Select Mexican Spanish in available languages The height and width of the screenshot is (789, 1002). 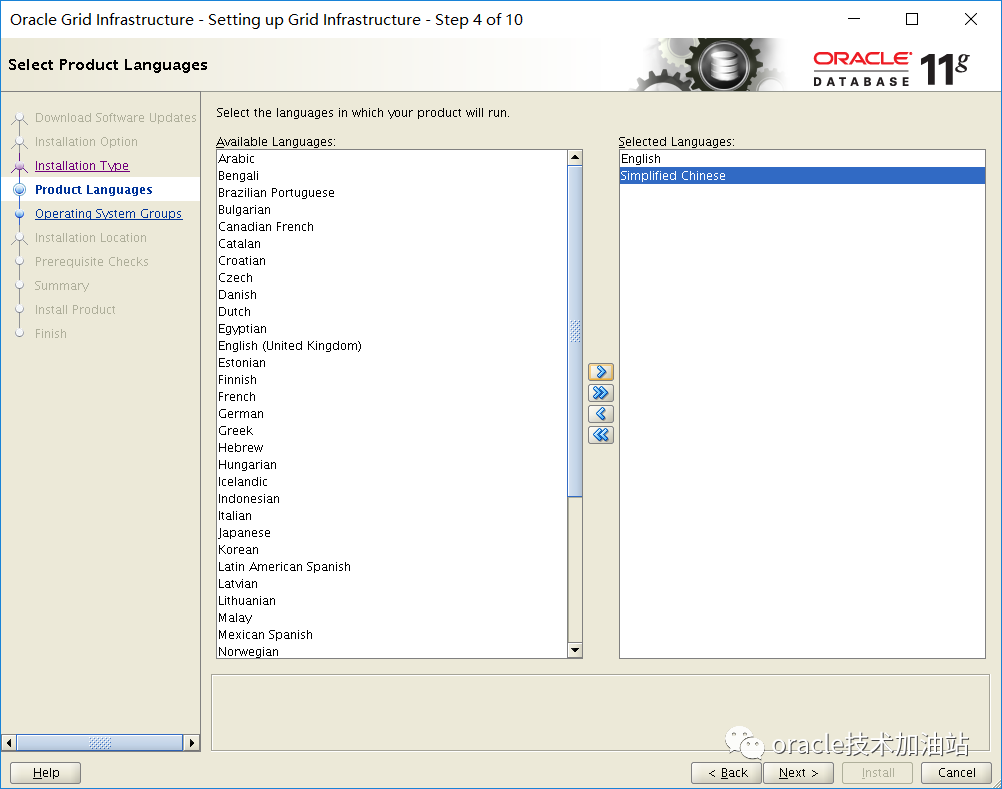click(x=392, y=635)
